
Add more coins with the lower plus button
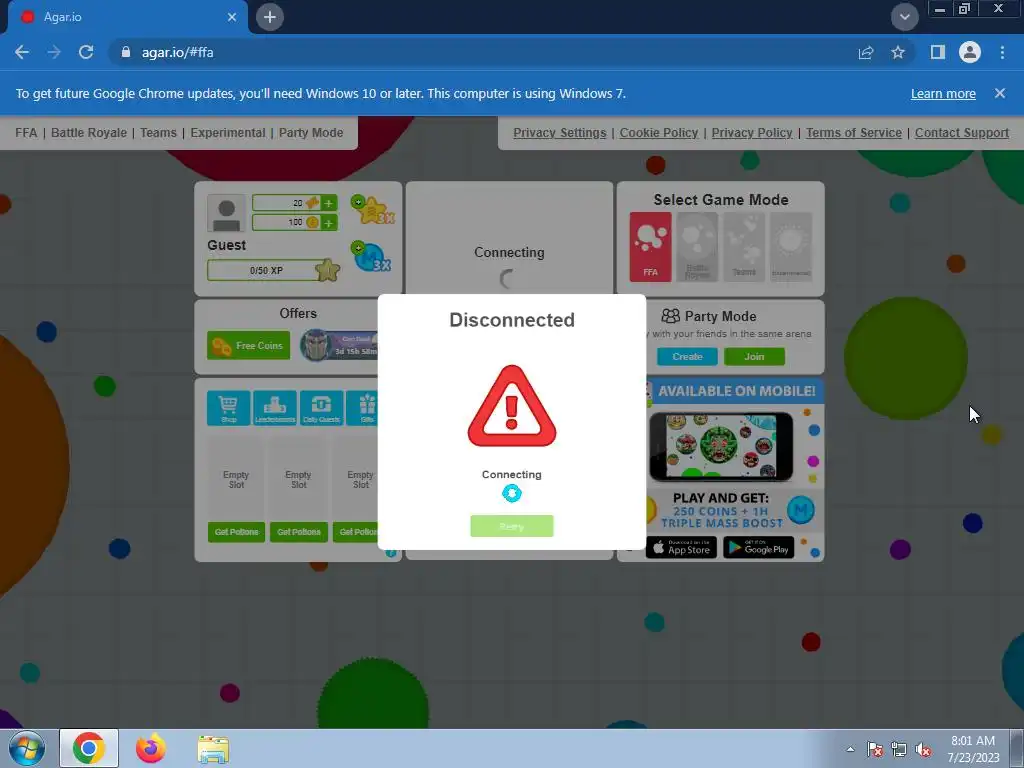[x=328, y=223]
